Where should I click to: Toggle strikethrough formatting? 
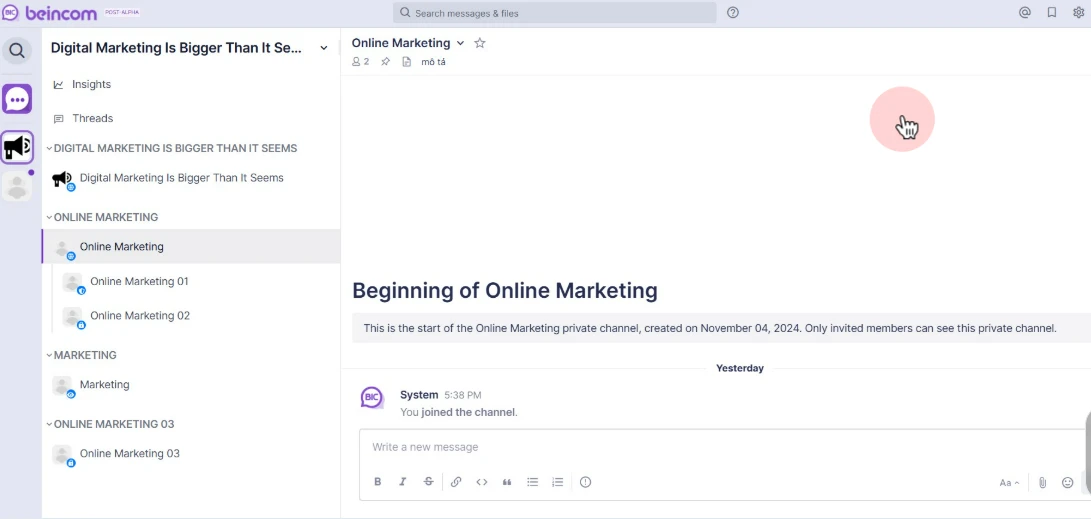point(429,481)
